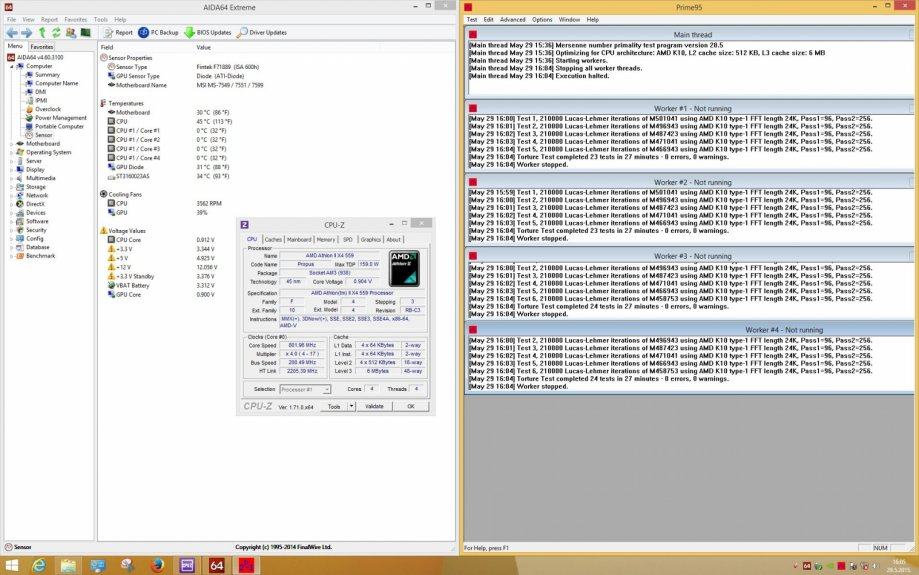Expand the Storage tree node

[11, 187]
